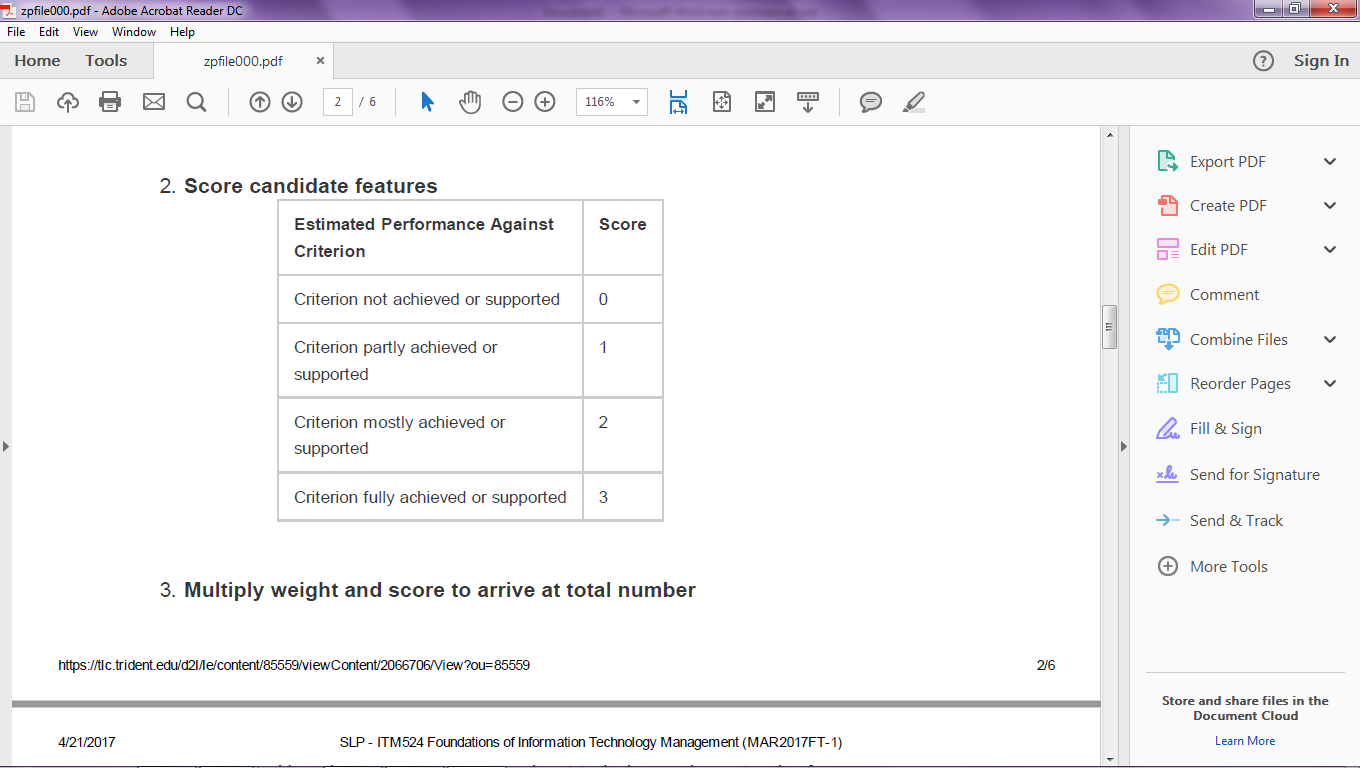The width and height of the screenshot is (1360, 768).
Task: Click the Zoom out minus icon
Action: (x=513, y=102)
